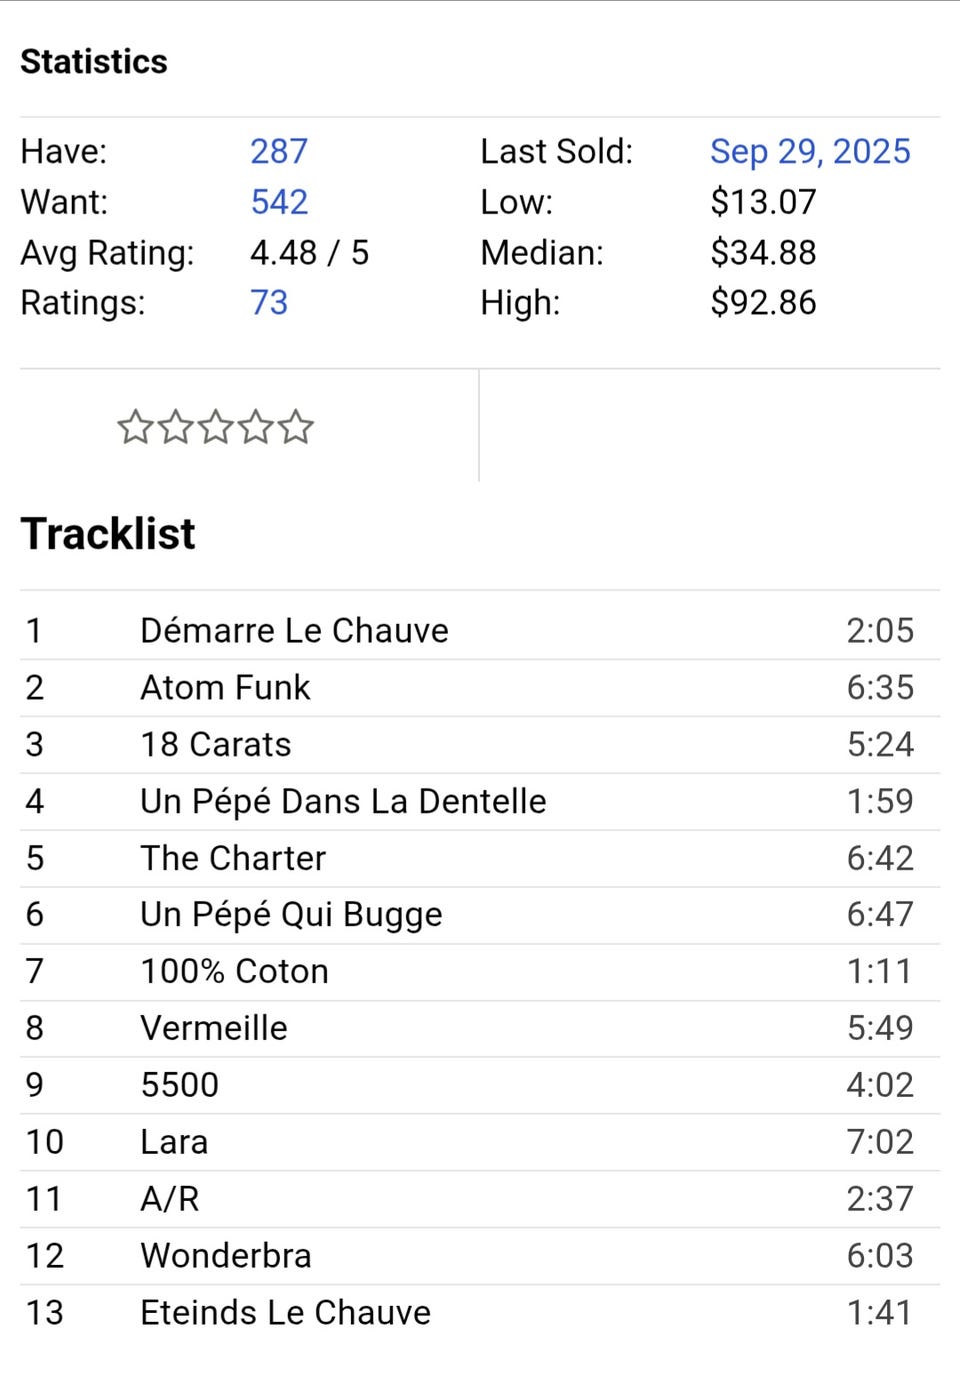Screen dimensions: 960x1385
Task: Rate the release one star
Action: [x=135, y=428]
